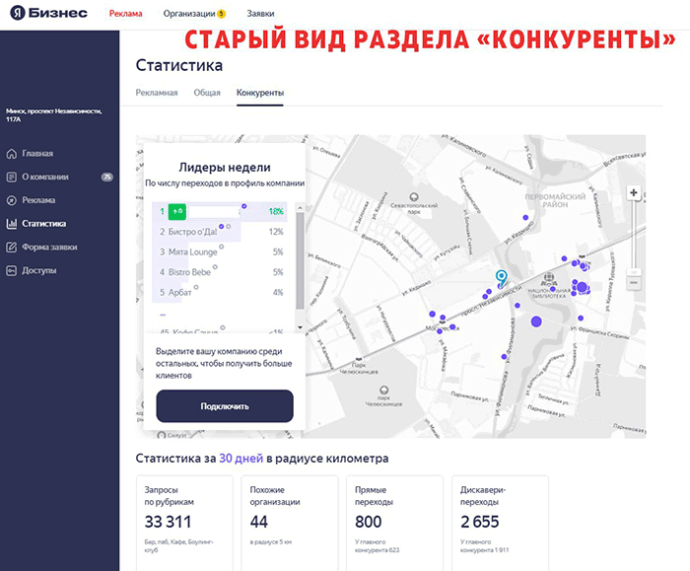Image resolution: width=690 pixels, height=571 pixels.
Task: Click the Главная home icon in sidebar
Action: 11,154
